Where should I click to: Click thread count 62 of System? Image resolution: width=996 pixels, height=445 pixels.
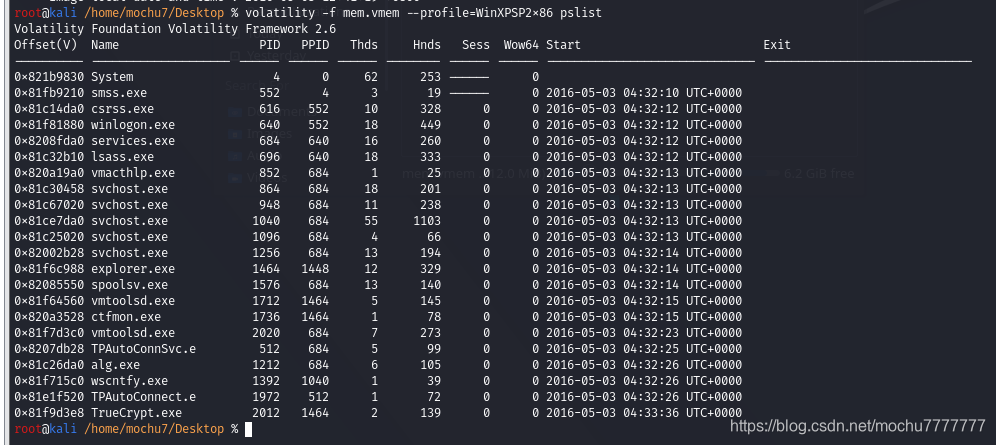pyautogui.click(x=371, y=77)
